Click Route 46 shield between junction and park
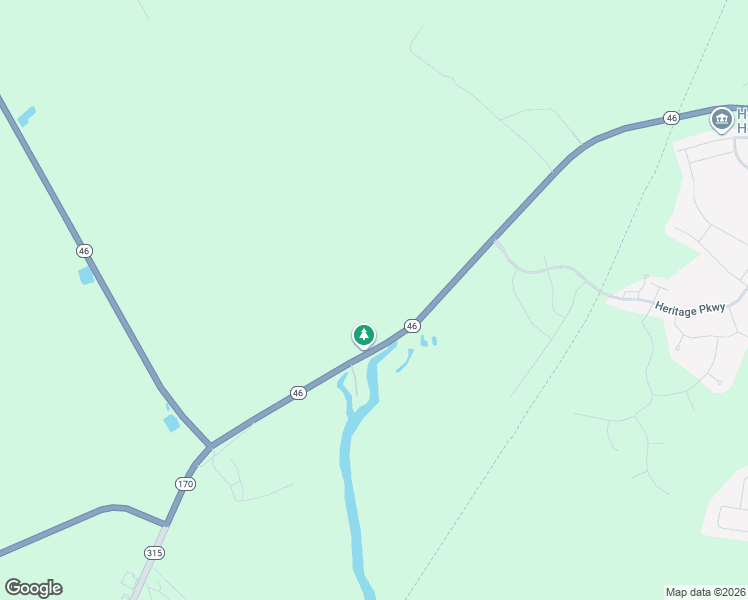This screenshot has width=748, height=600. click(298, 393)
